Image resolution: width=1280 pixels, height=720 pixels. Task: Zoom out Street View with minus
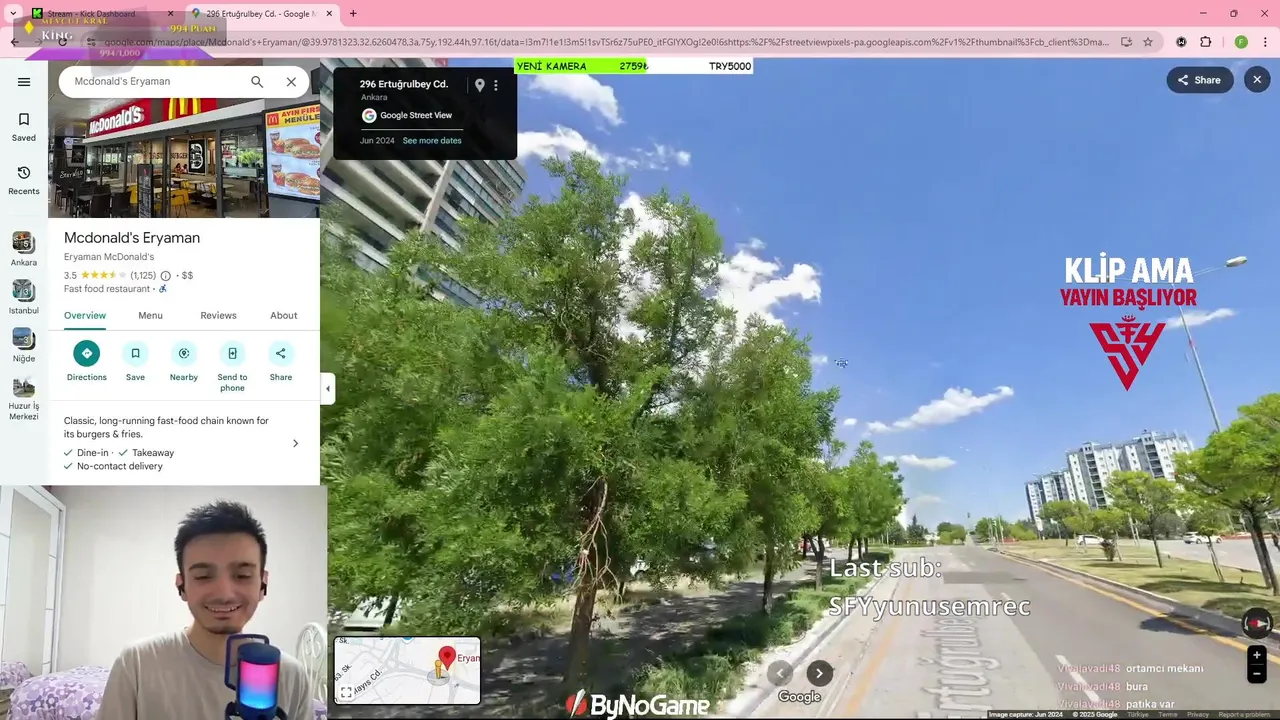1257,674
